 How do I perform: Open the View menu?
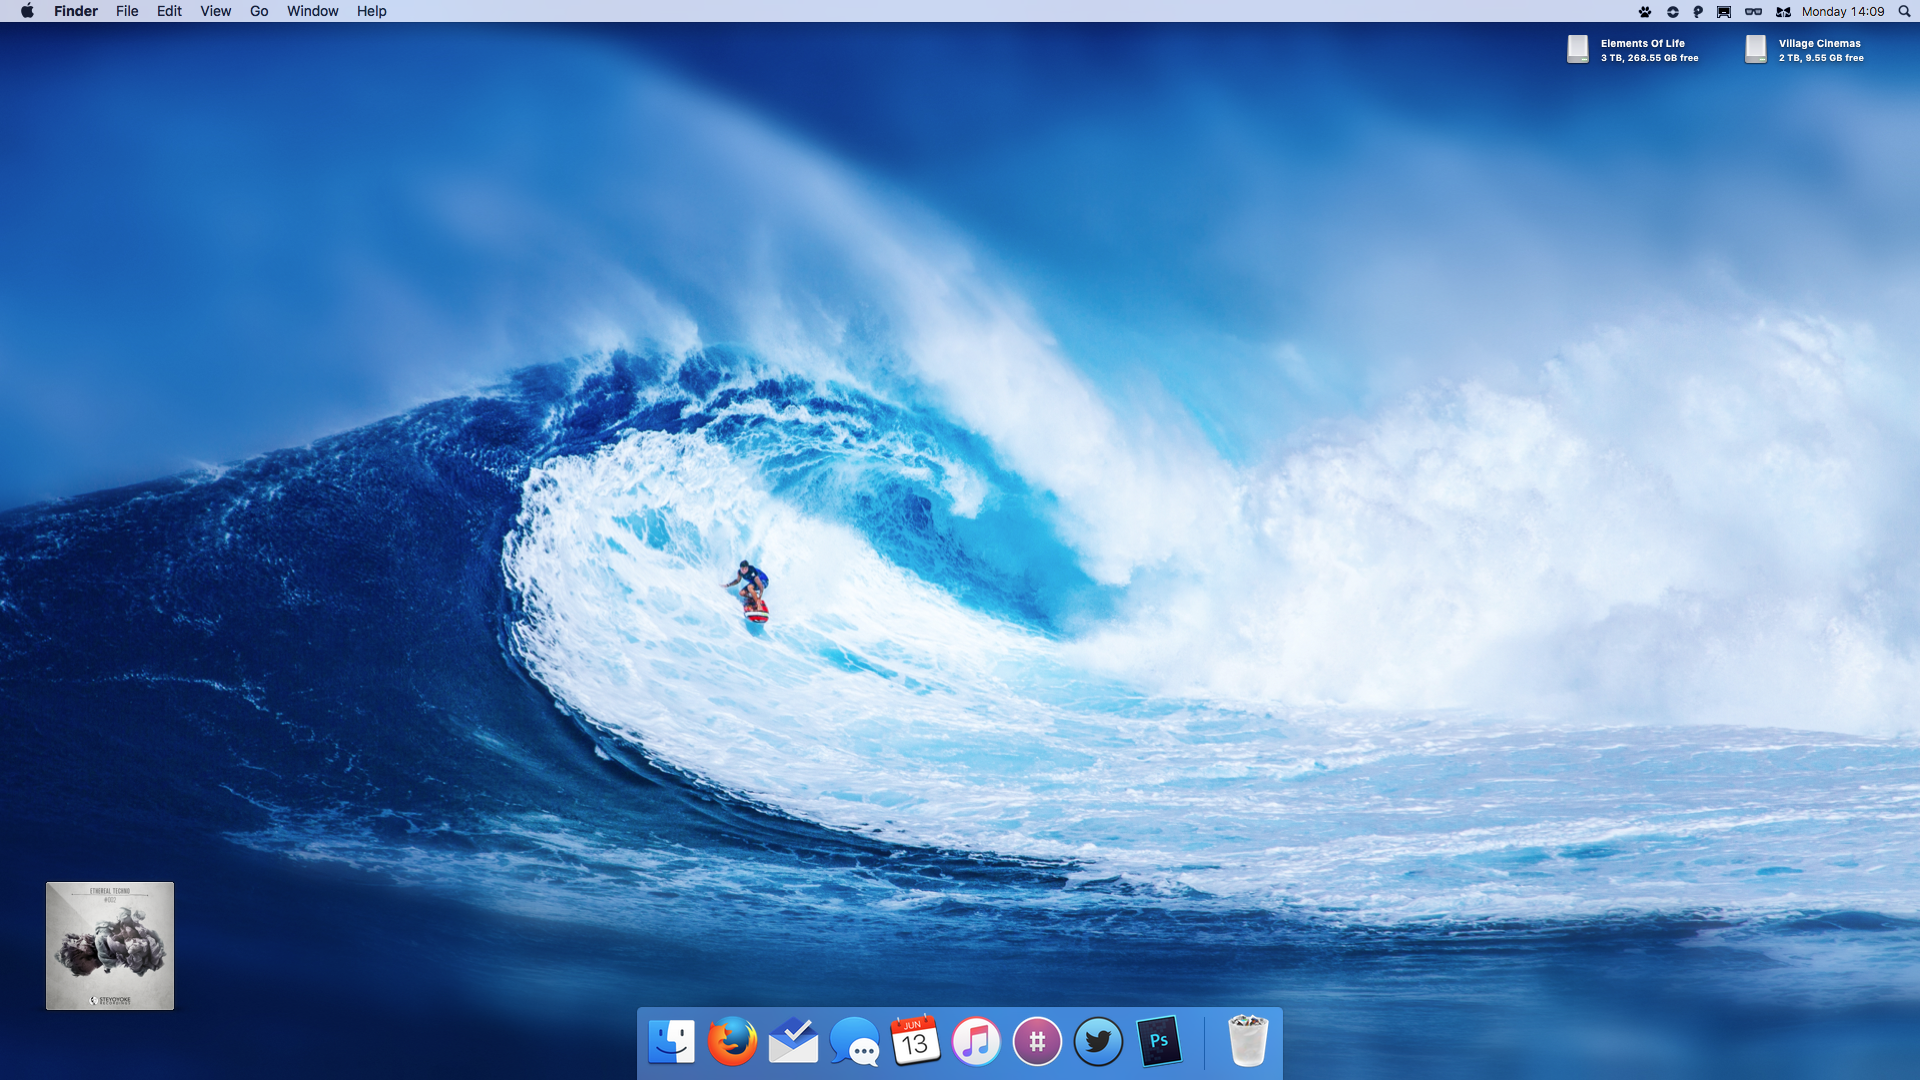[x=215, y=11]
